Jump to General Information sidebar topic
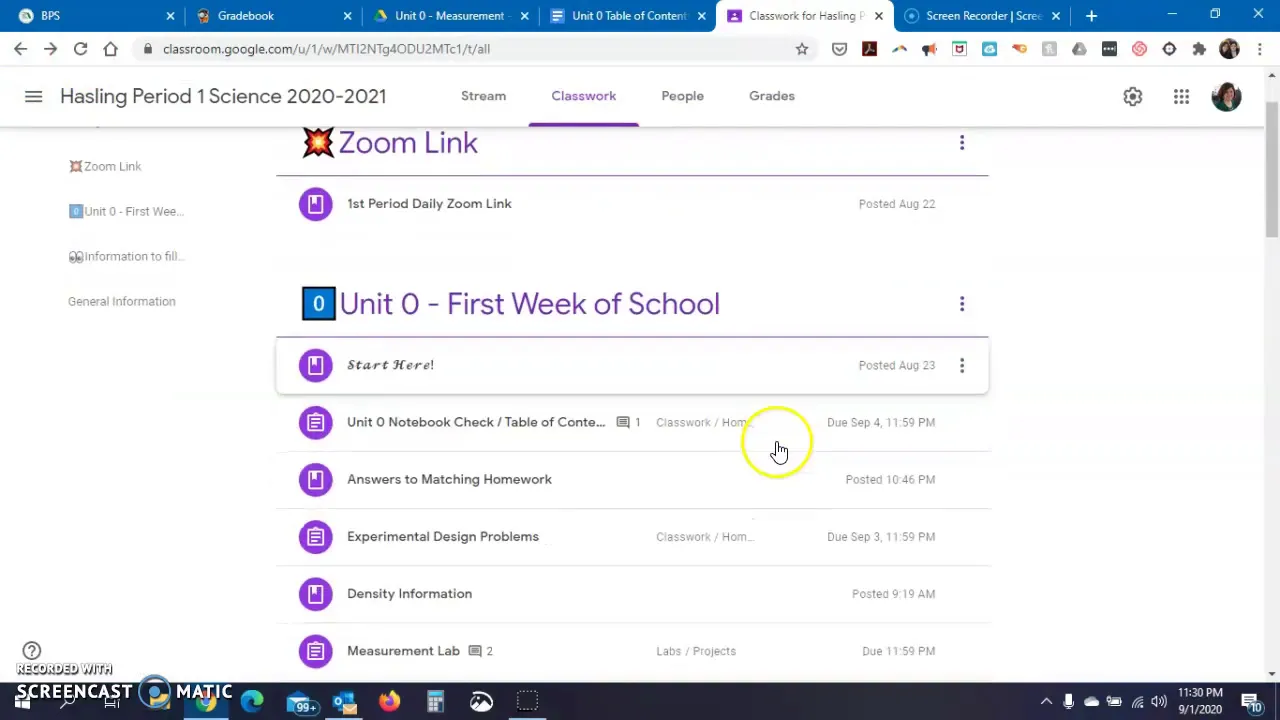The image size is (1280, 720). [x=122, y=301]
